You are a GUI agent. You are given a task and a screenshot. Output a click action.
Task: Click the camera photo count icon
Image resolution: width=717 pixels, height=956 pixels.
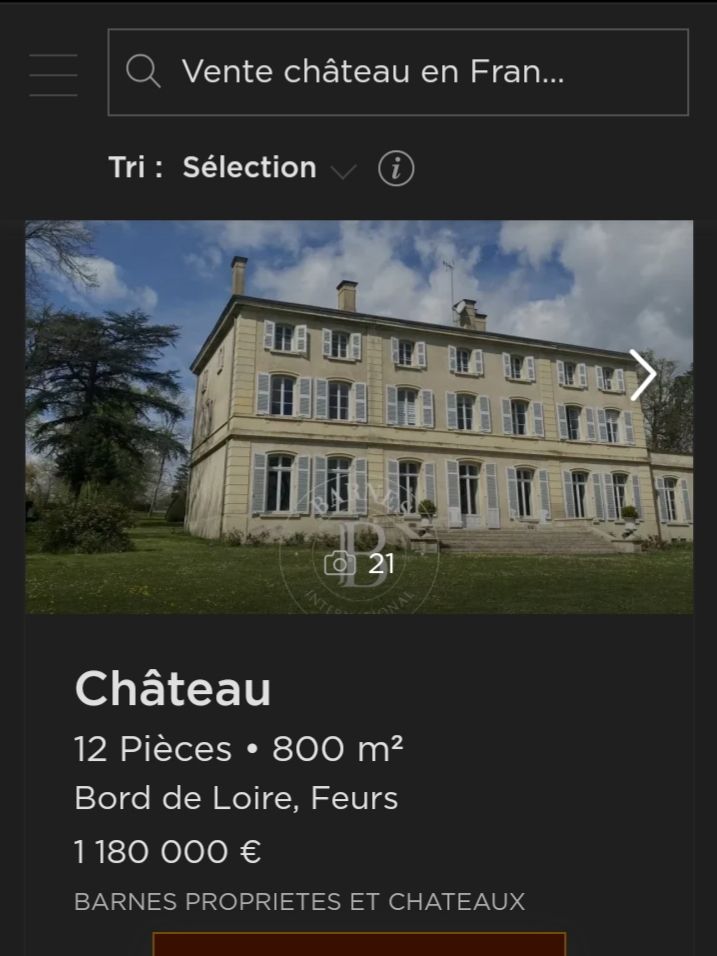[x=340, y=563]
